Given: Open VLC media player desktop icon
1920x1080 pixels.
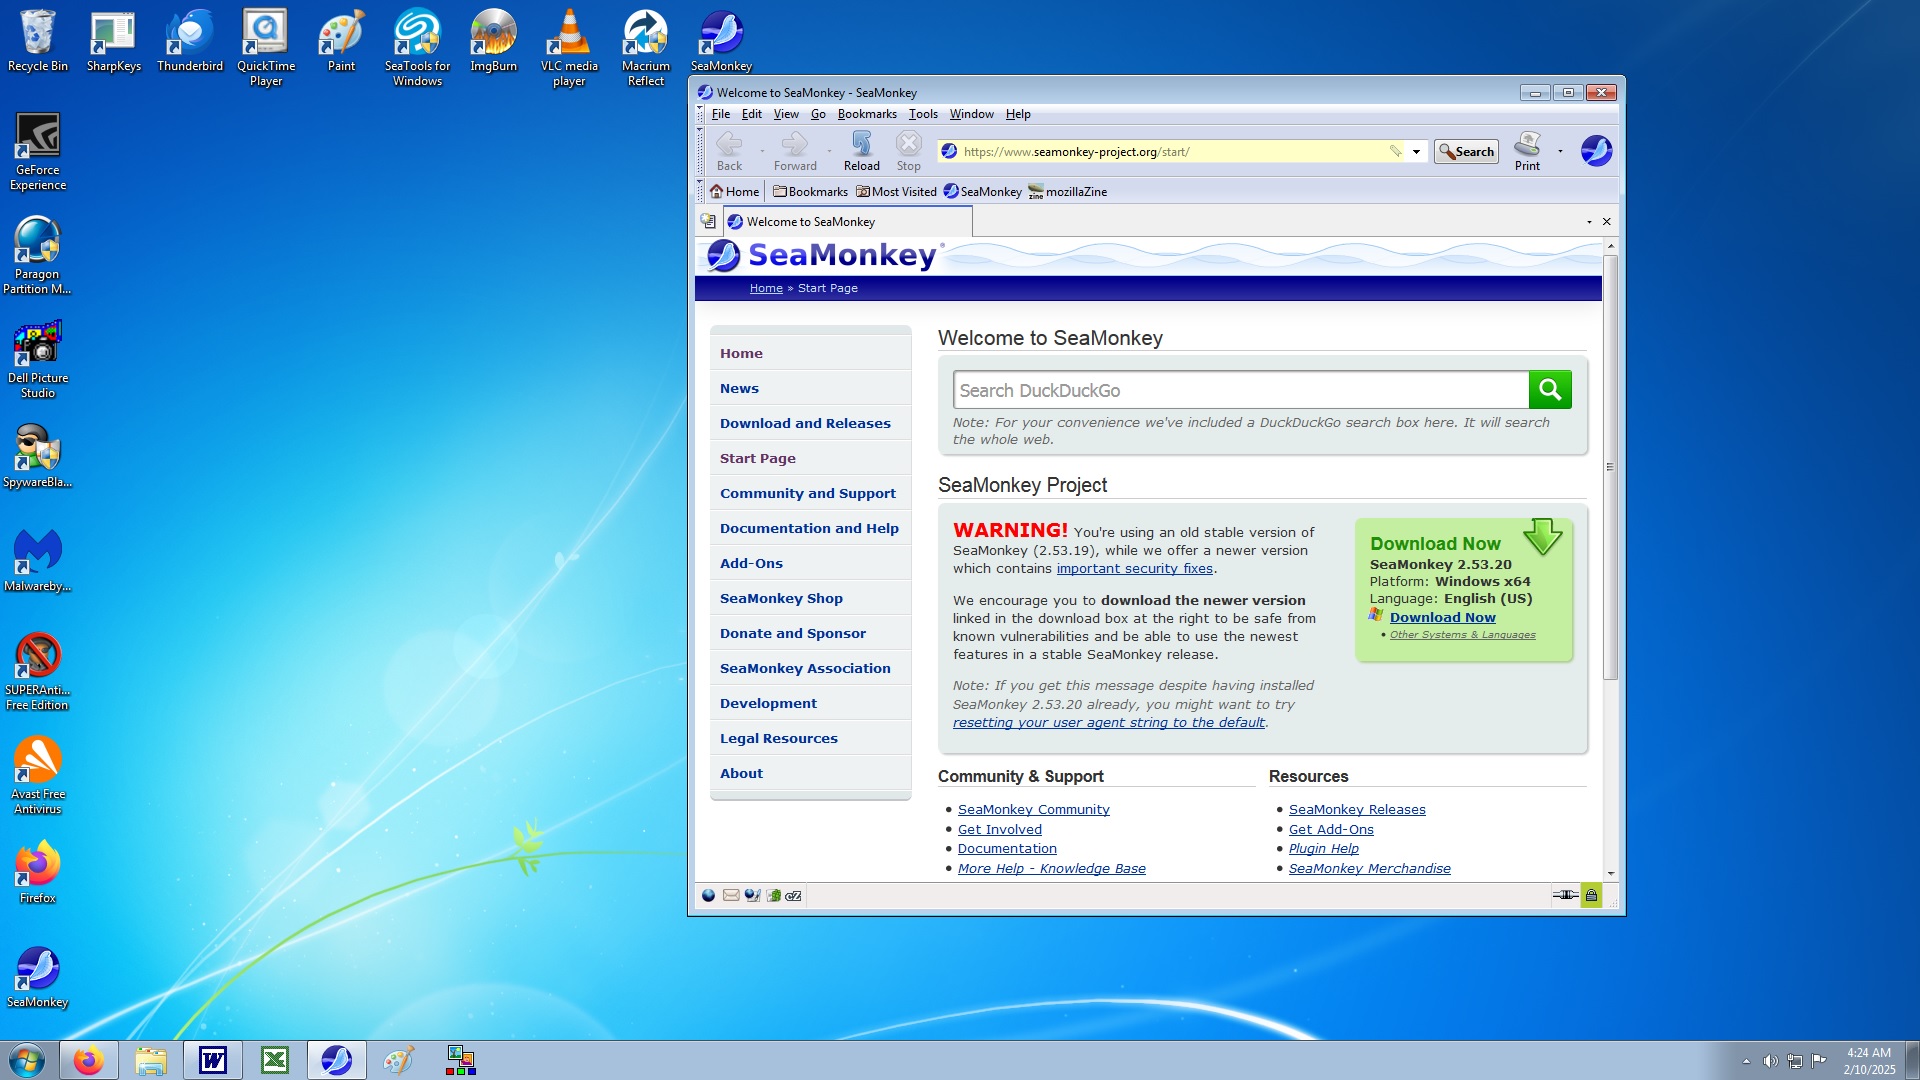Looking at the screenshot, I should point(569,48).
